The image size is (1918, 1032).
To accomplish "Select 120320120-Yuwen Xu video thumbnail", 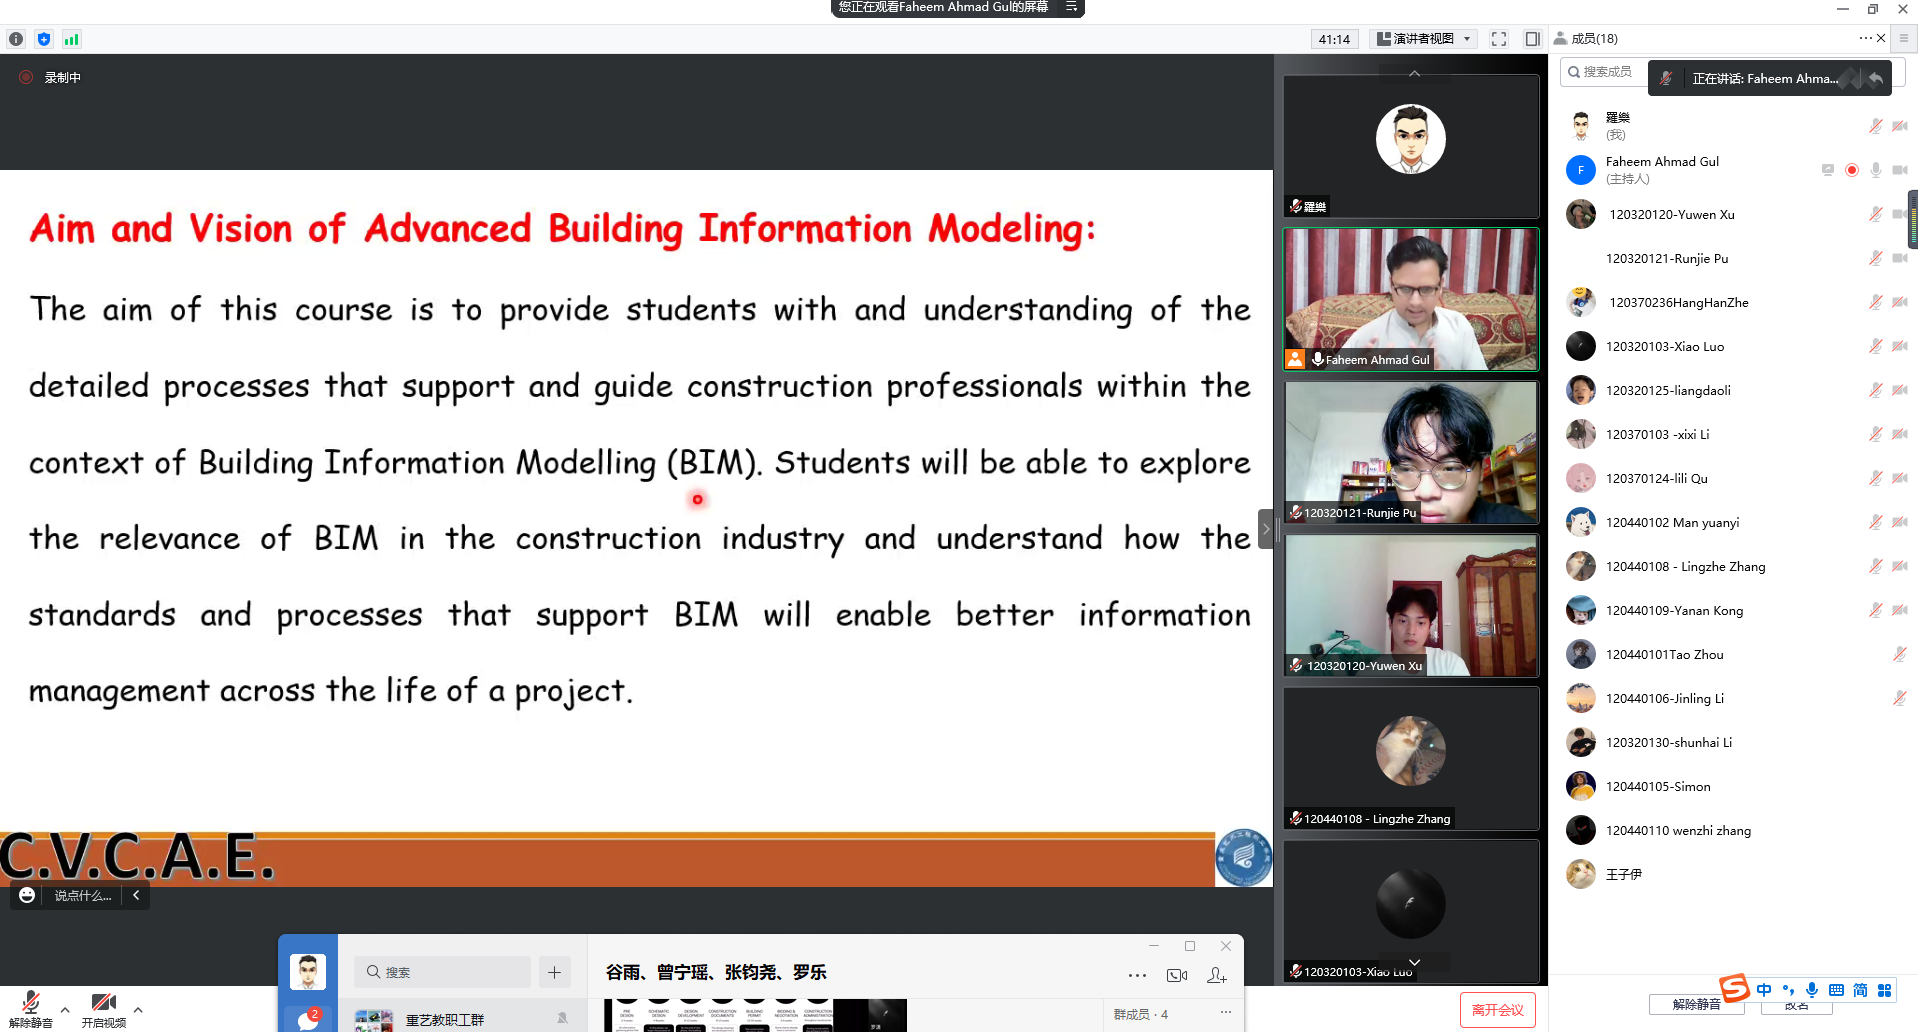I will (x=1411, y=605).
